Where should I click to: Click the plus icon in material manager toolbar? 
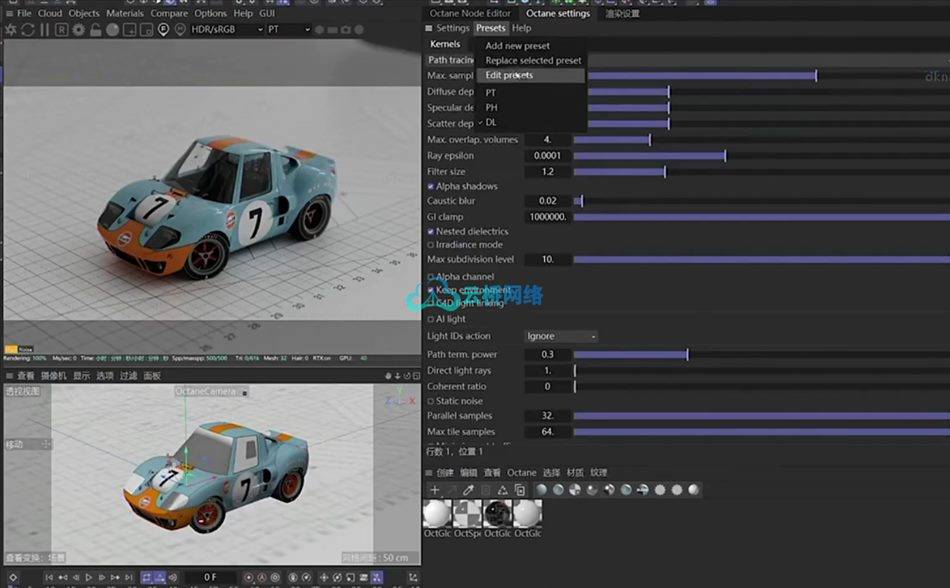434,489
